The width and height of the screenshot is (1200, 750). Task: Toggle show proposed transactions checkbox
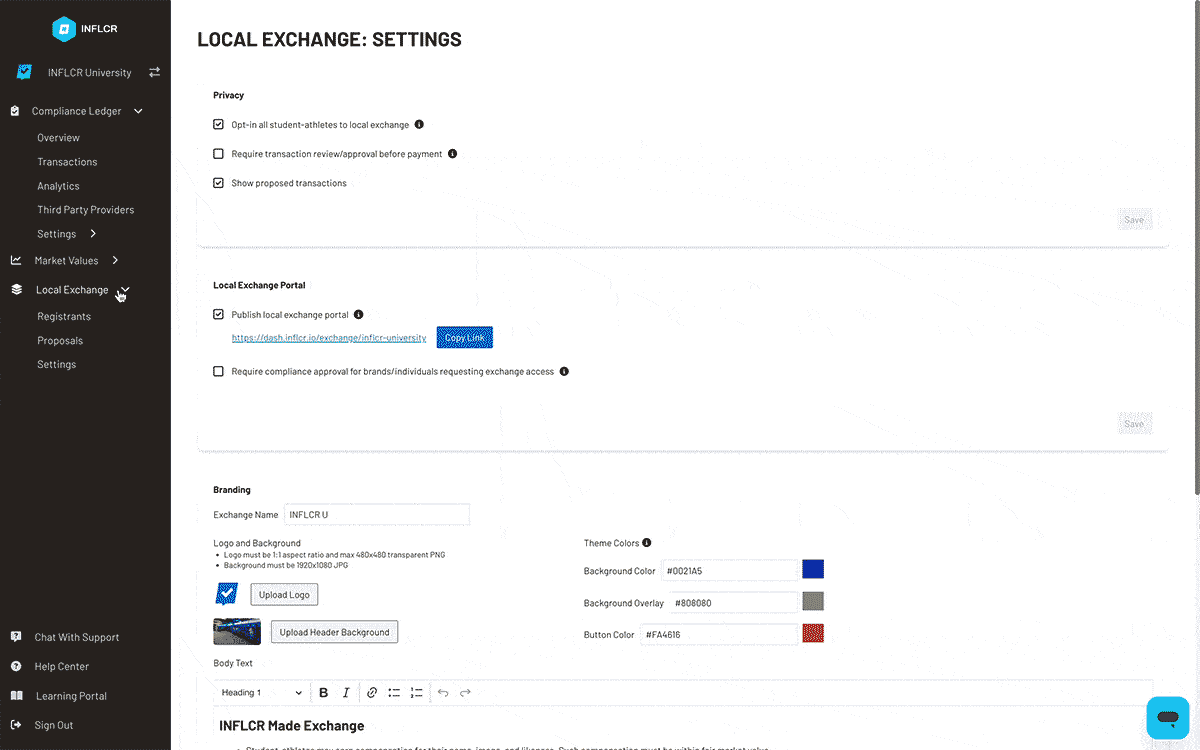[x=219, y=183]
